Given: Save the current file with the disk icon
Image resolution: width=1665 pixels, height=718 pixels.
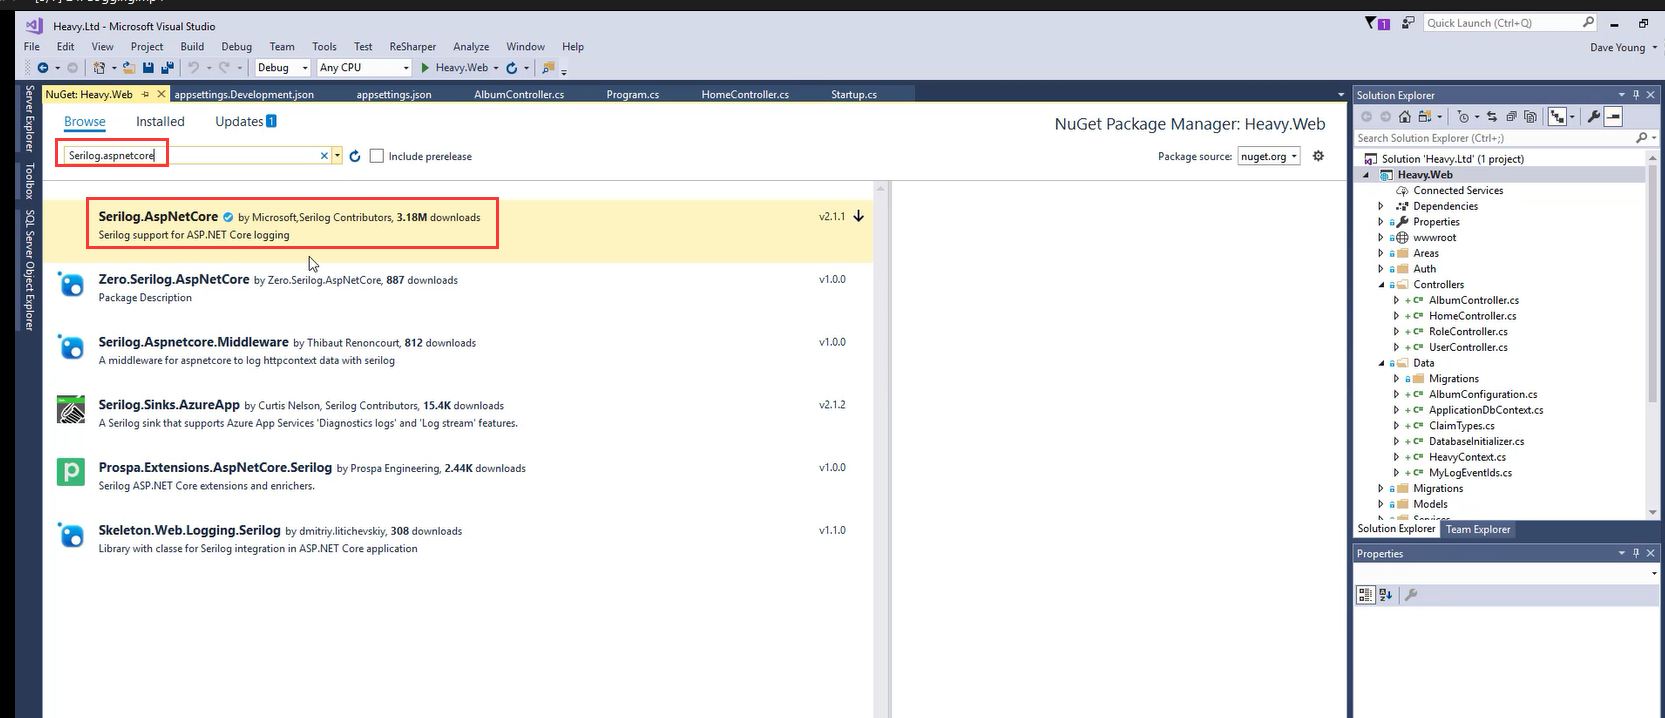Looking at the screenshot, I should [x=148, y=68].
